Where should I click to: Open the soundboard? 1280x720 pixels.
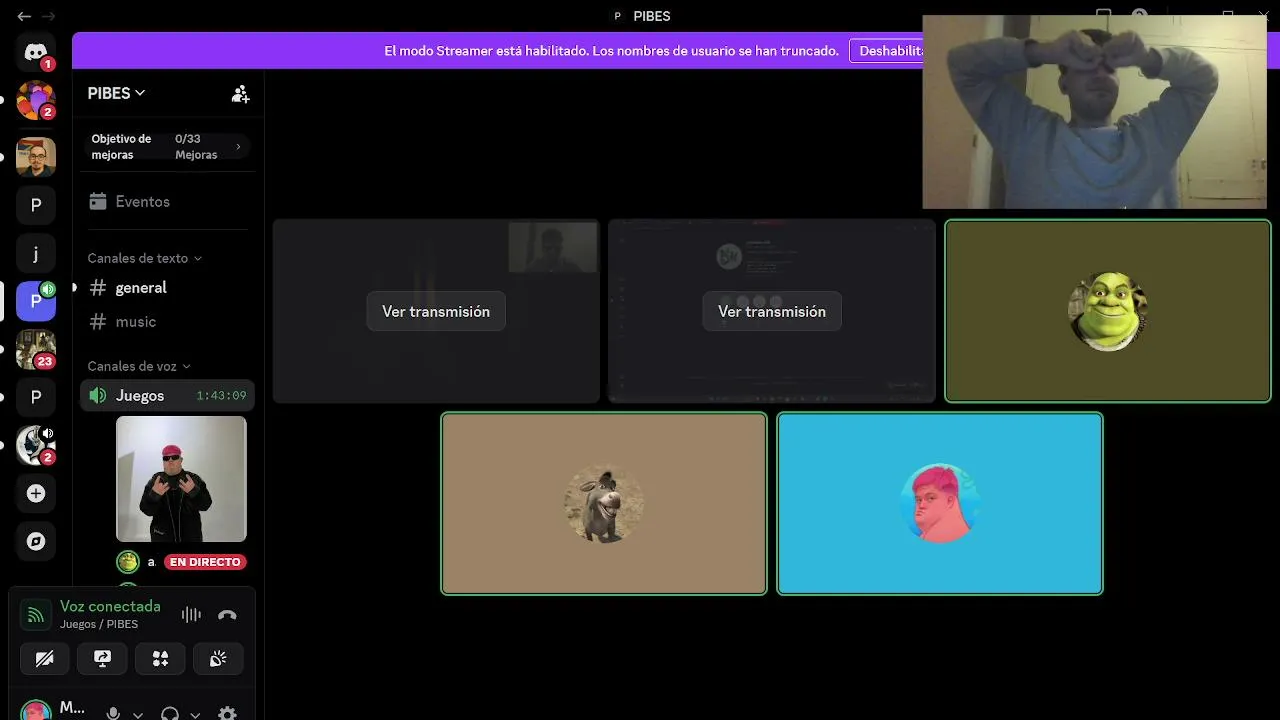coord(218,659)
